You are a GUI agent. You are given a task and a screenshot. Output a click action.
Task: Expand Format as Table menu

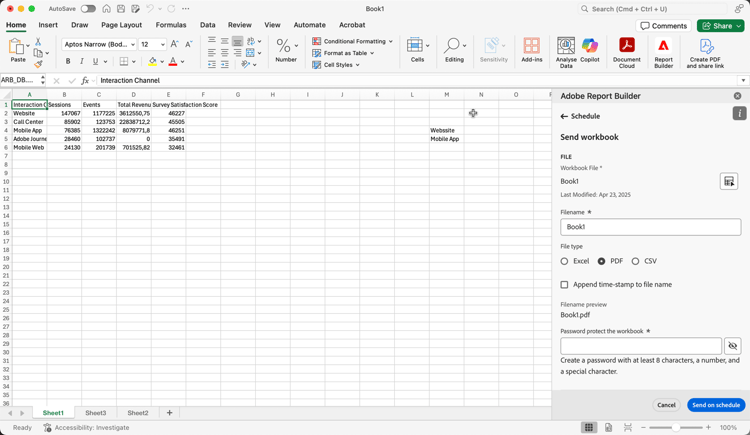(x=372, y=53)
